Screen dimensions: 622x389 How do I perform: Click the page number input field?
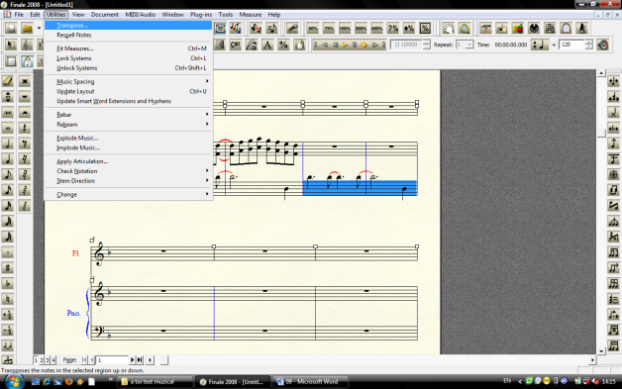pos(112,360)
